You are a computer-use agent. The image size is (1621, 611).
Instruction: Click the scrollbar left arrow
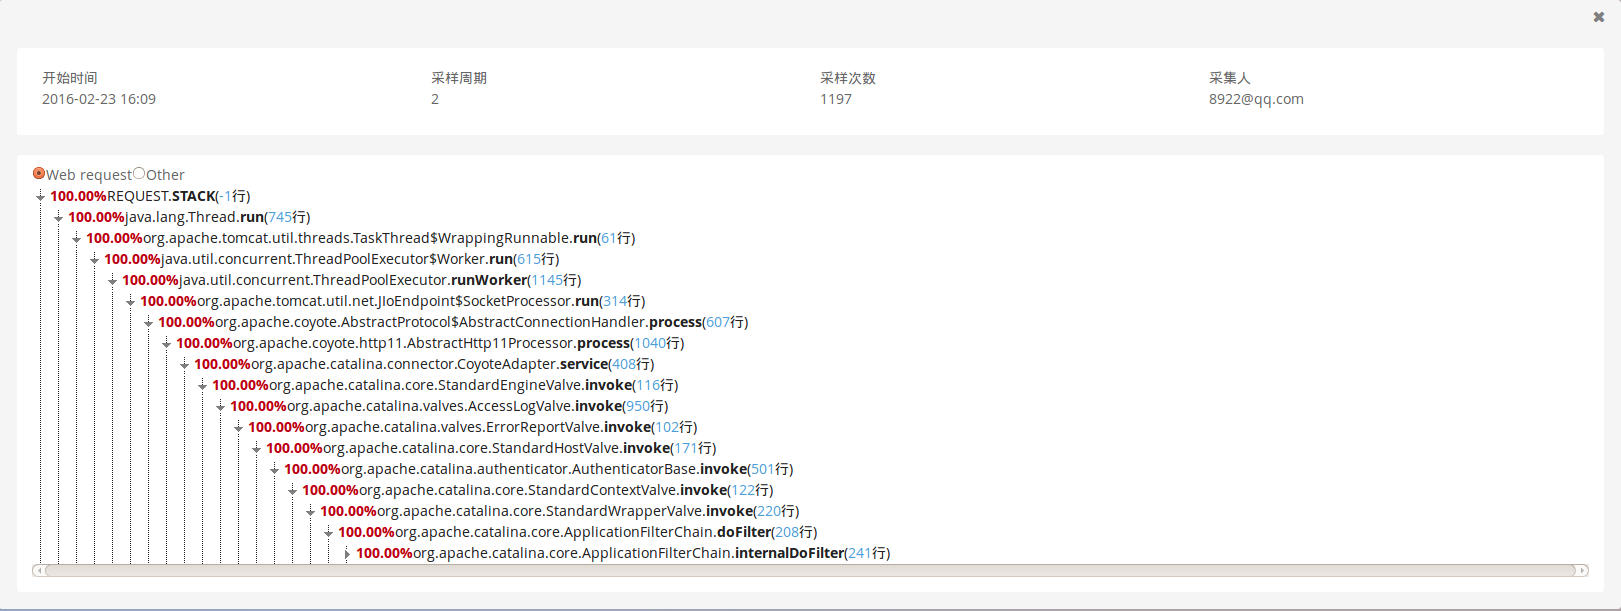click(x=38, y=571)
